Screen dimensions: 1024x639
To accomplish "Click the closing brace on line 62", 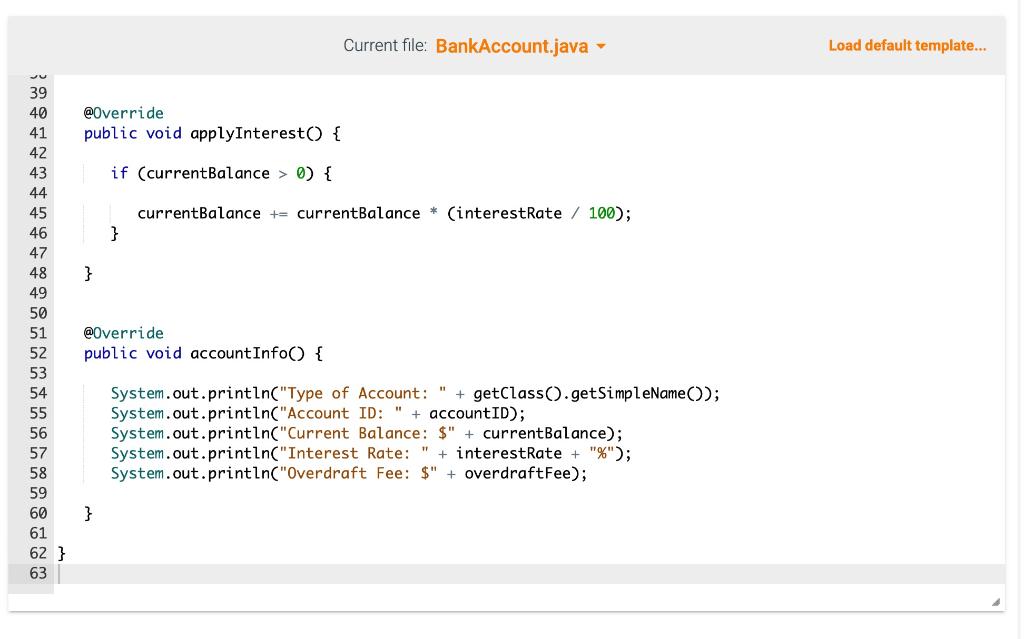I will tap(61, 552).
